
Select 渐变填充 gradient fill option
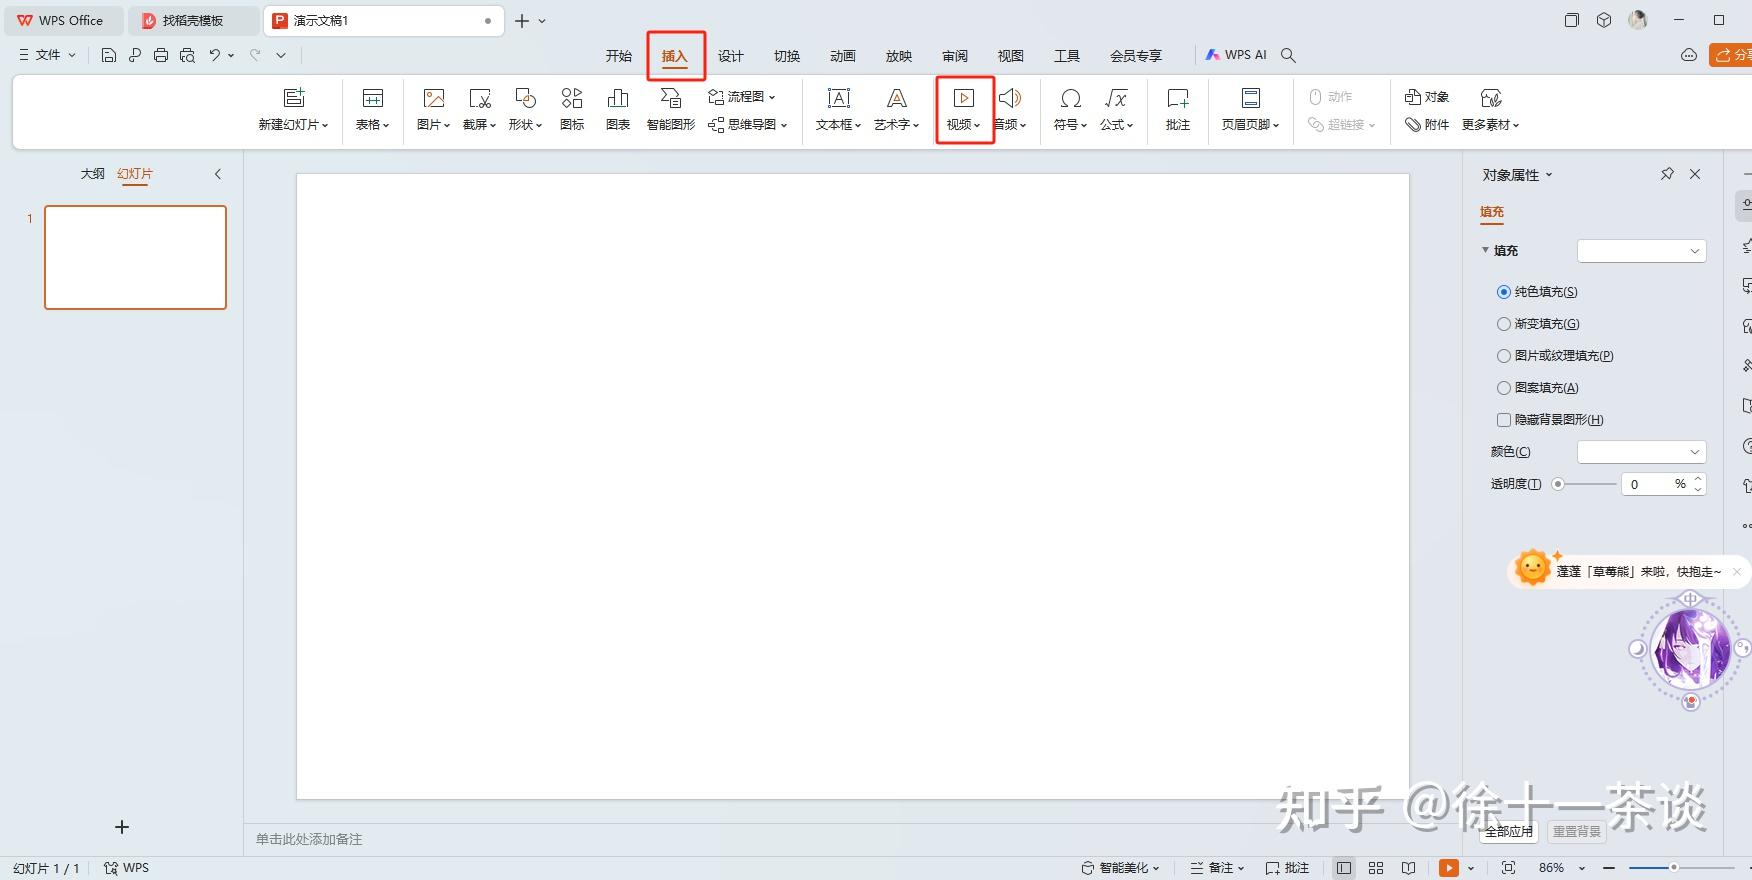[x=1504, y=324]
